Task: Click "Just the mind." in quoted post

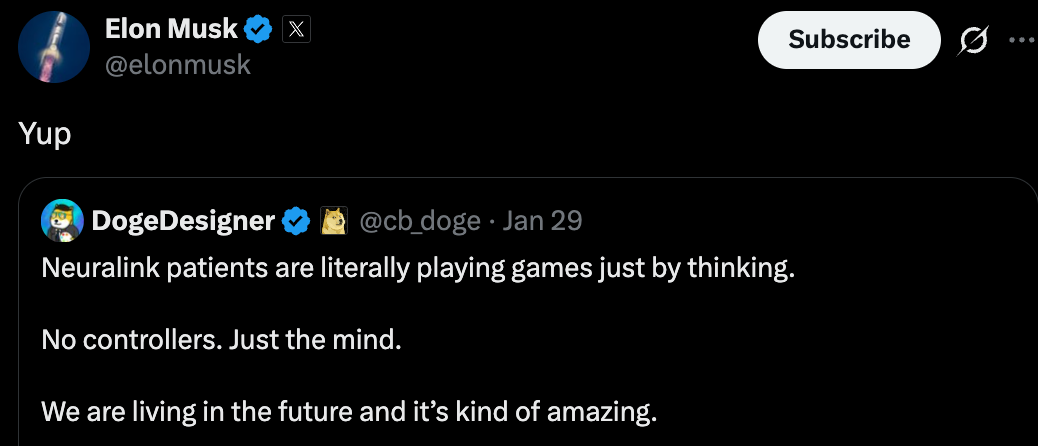Action: 315,340
